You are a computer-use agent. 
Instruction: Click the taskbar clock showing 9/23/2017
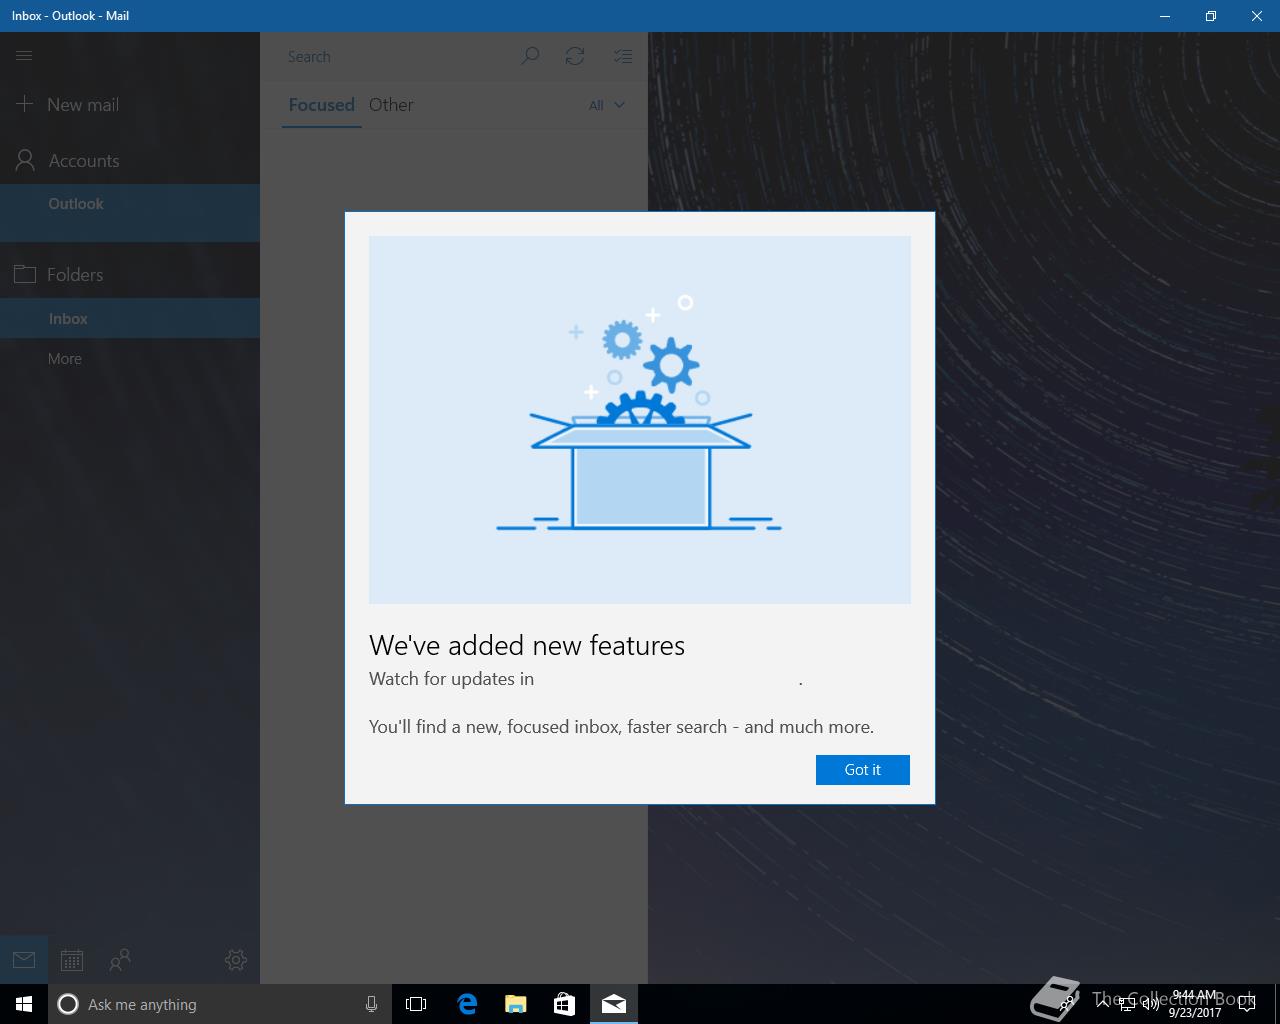click(x=1195, y=1004)
